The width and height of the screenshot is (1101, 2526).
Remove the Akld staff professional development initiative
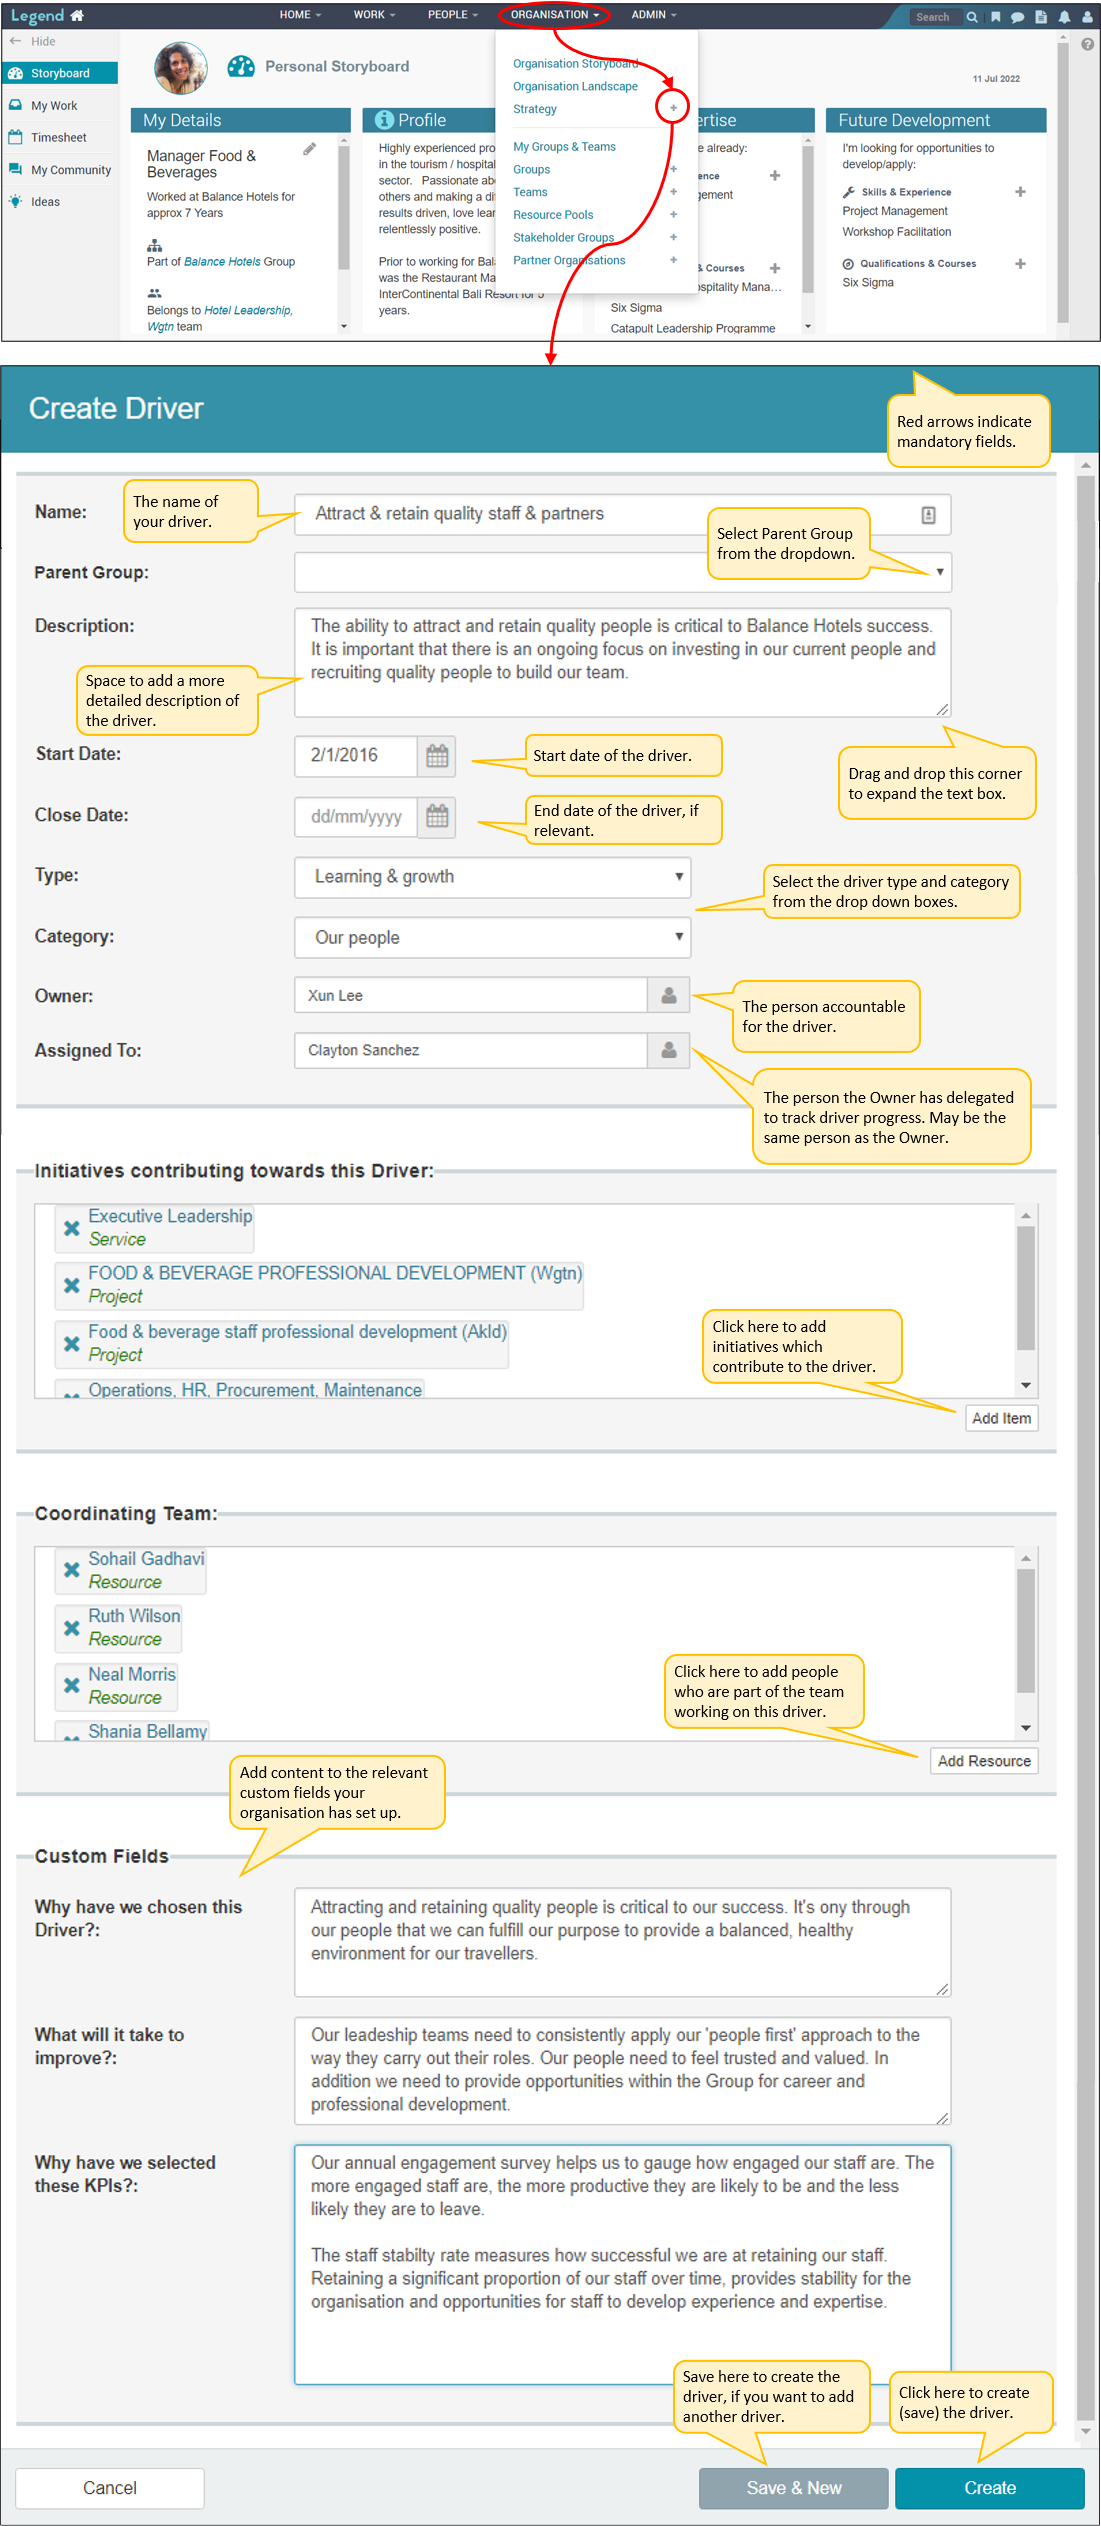[72, 1344]
